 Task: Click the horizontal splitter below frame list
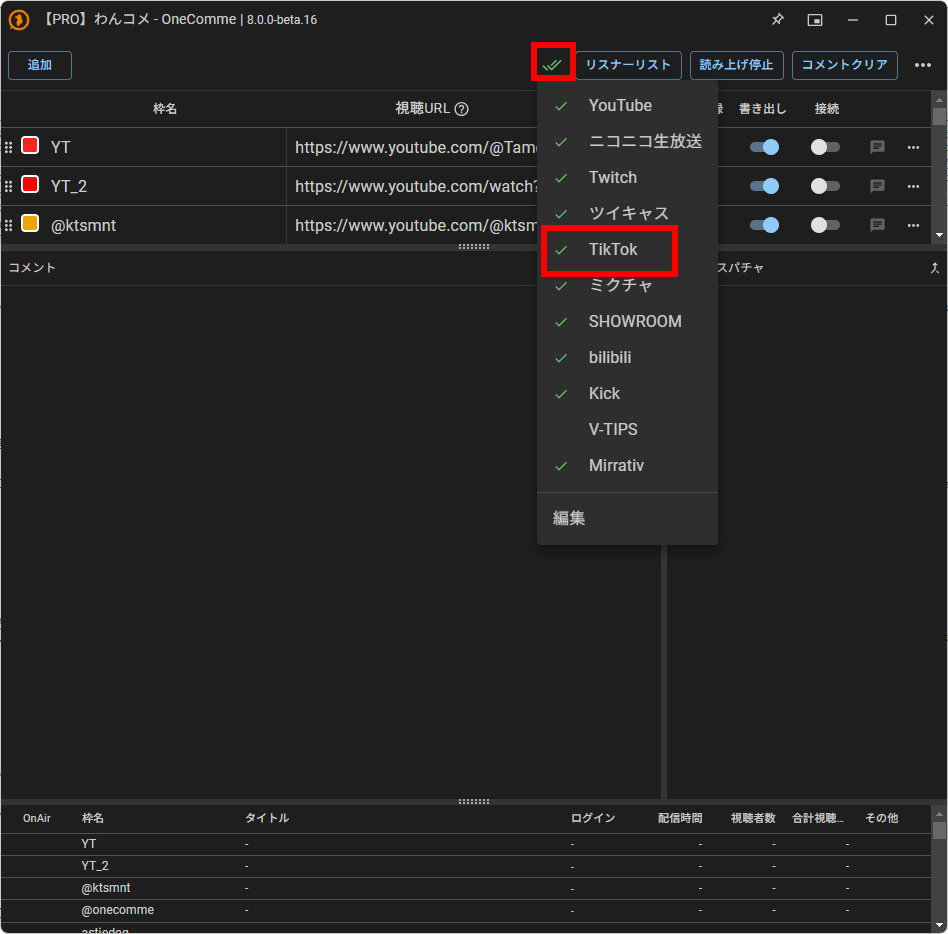pyautogui.click(x=474, y=247)
